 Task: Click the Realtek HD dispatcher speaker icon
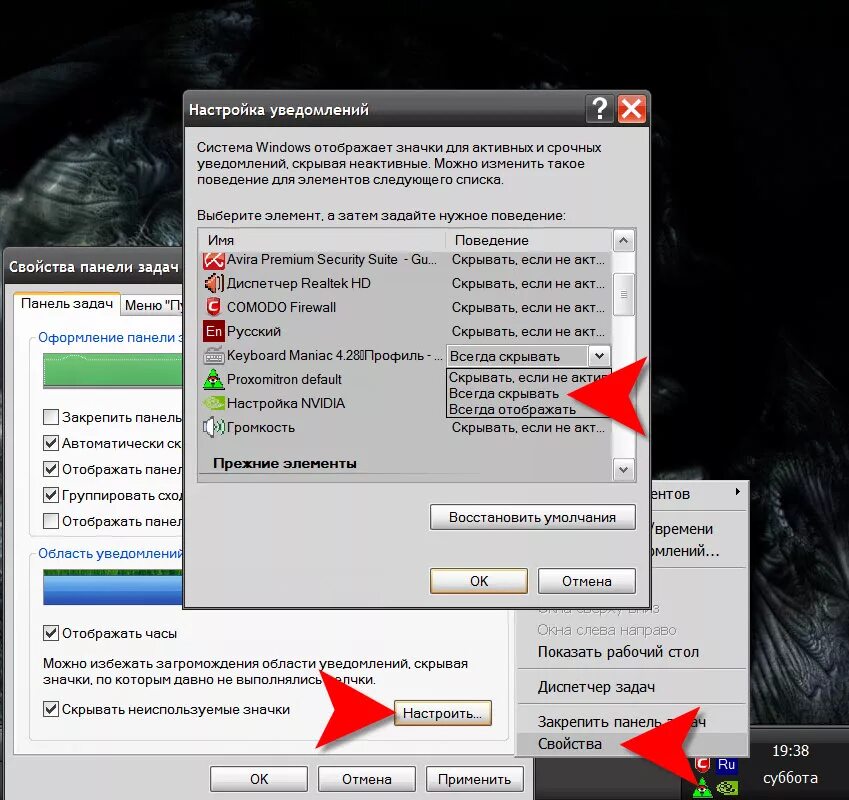(x=213, y=284)
